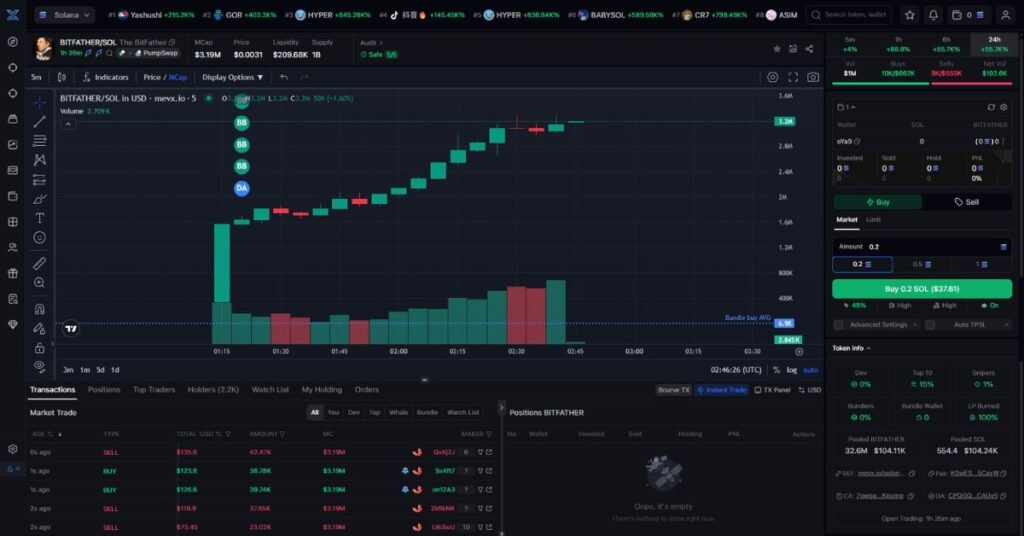Click Buy 0.2 SOL button
This screenshot has height=536, width=1024.
[x=922, y=289]
